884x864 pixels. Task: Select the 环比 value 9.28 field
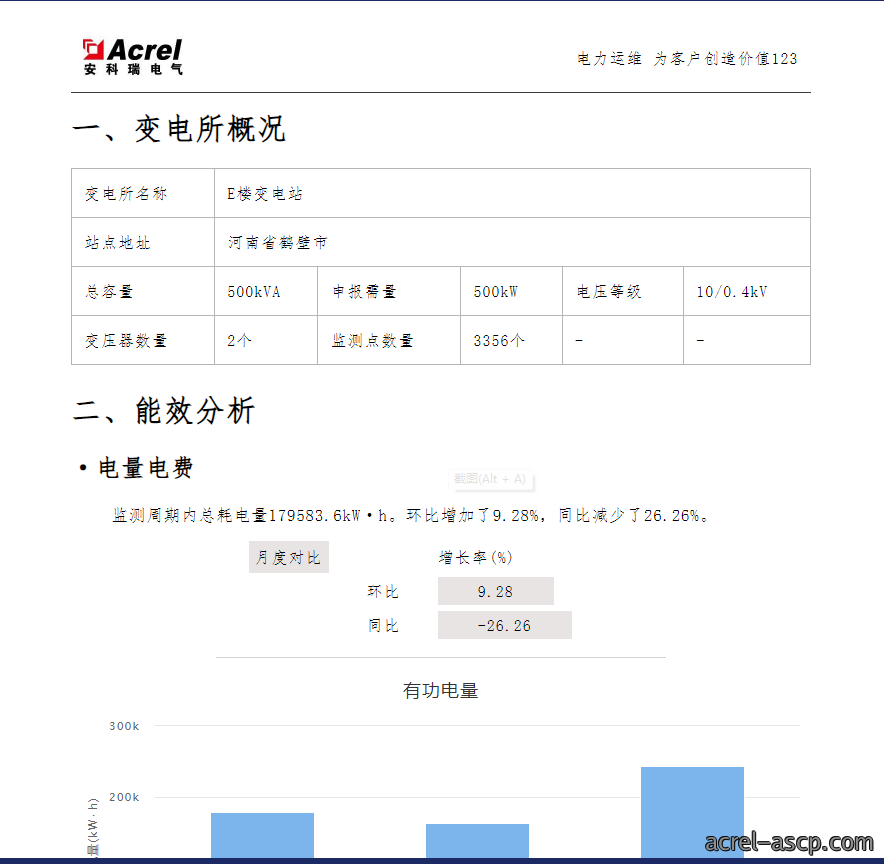pos(496,591)
